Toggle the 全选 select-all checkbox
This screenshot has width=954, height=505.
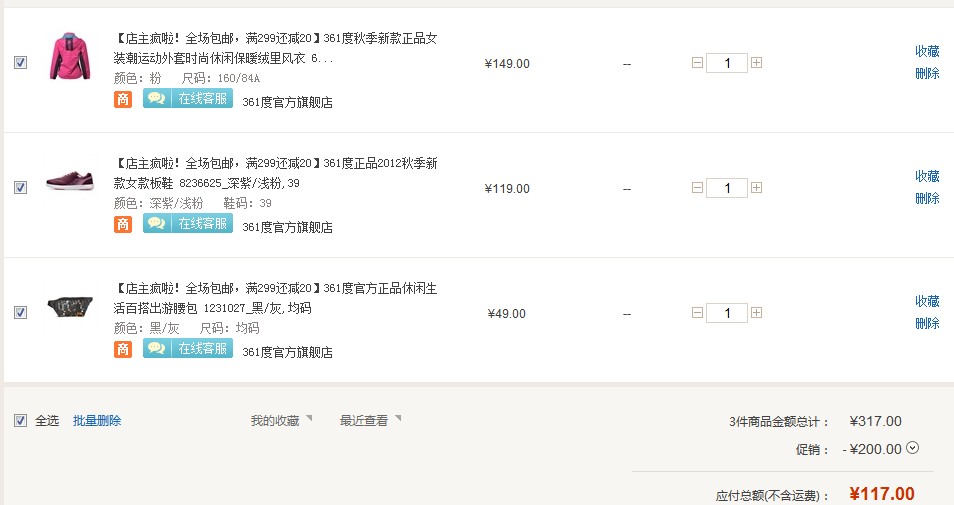(21, 420)
